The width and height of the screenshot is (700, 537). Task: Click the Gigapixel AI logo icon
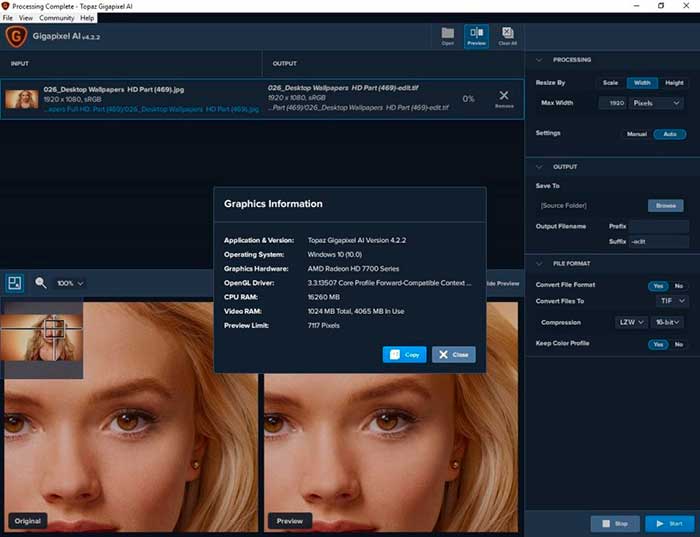pos(15,37)
